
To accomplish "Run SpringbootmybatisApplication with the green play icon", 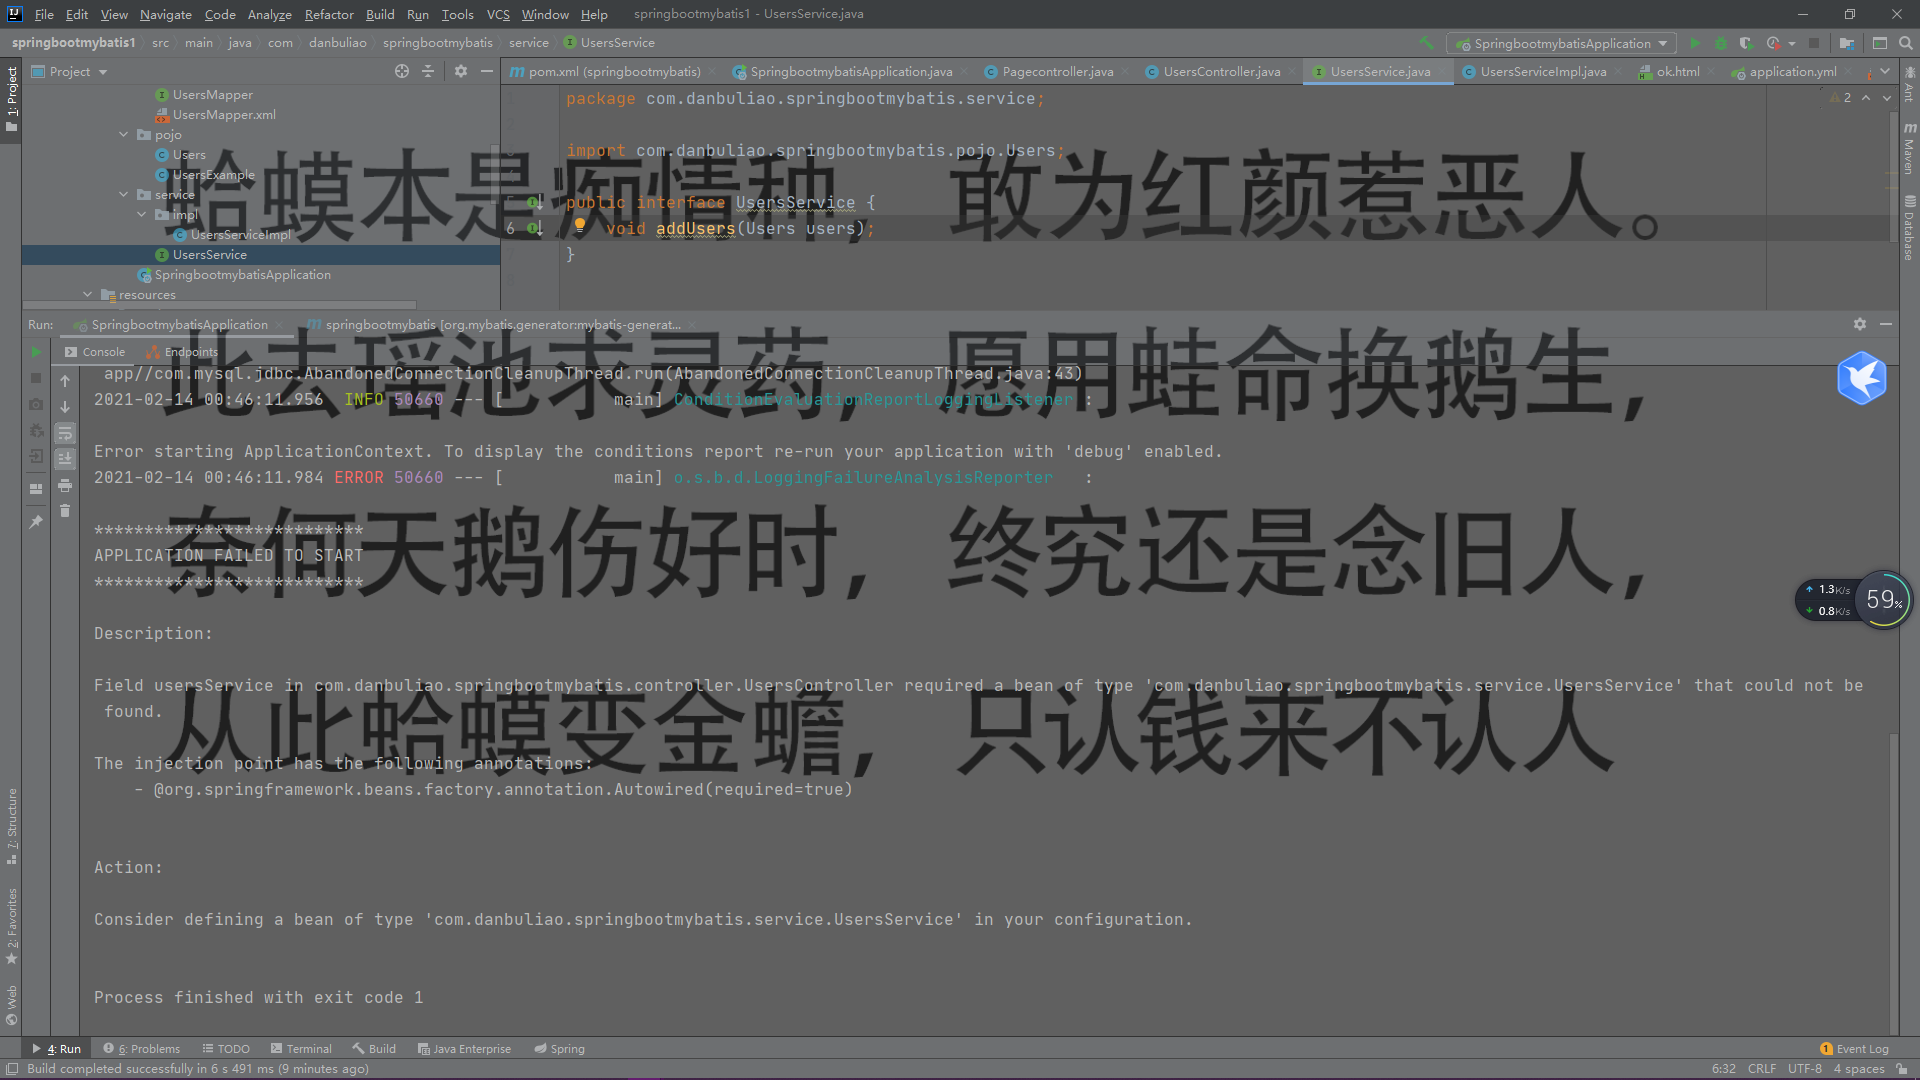I will coord(1695,43).
